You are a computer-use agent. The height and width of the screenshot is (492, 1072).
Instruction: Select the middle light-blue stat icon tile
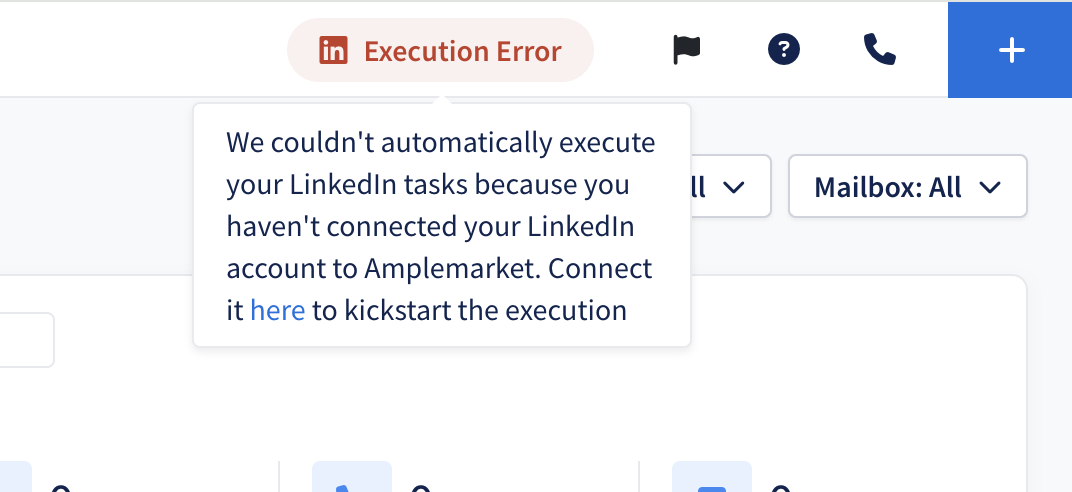tap(351, 477)
